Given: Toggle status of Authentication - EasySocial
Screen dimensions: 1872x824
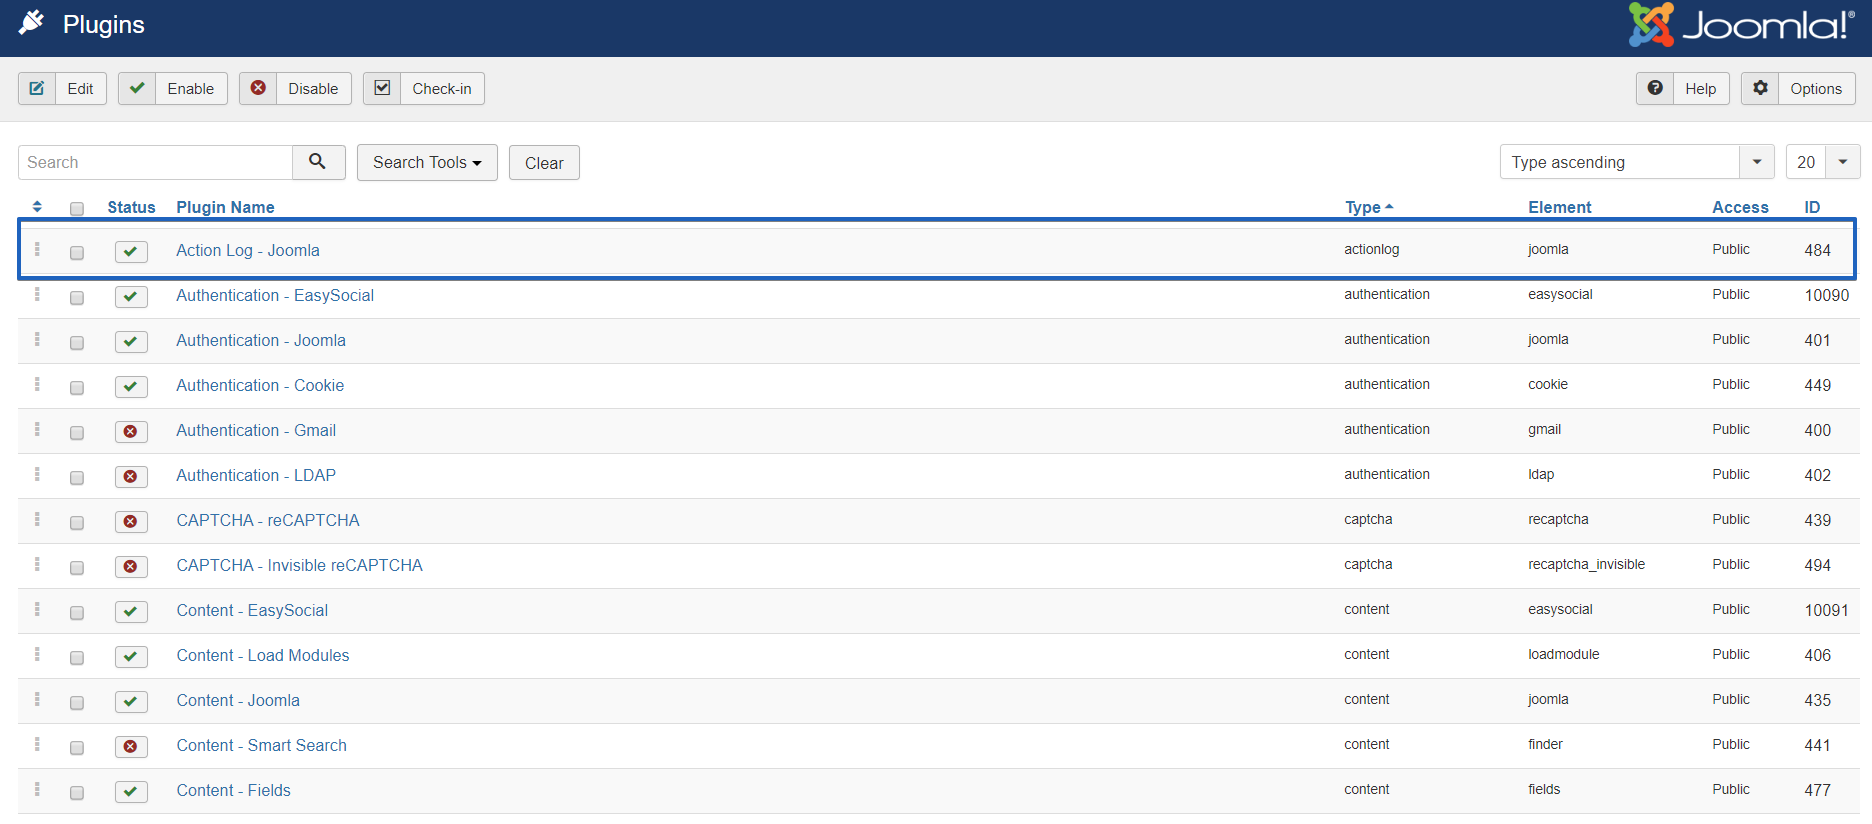Looking at the screenshot, I should (x=131, y=297).
